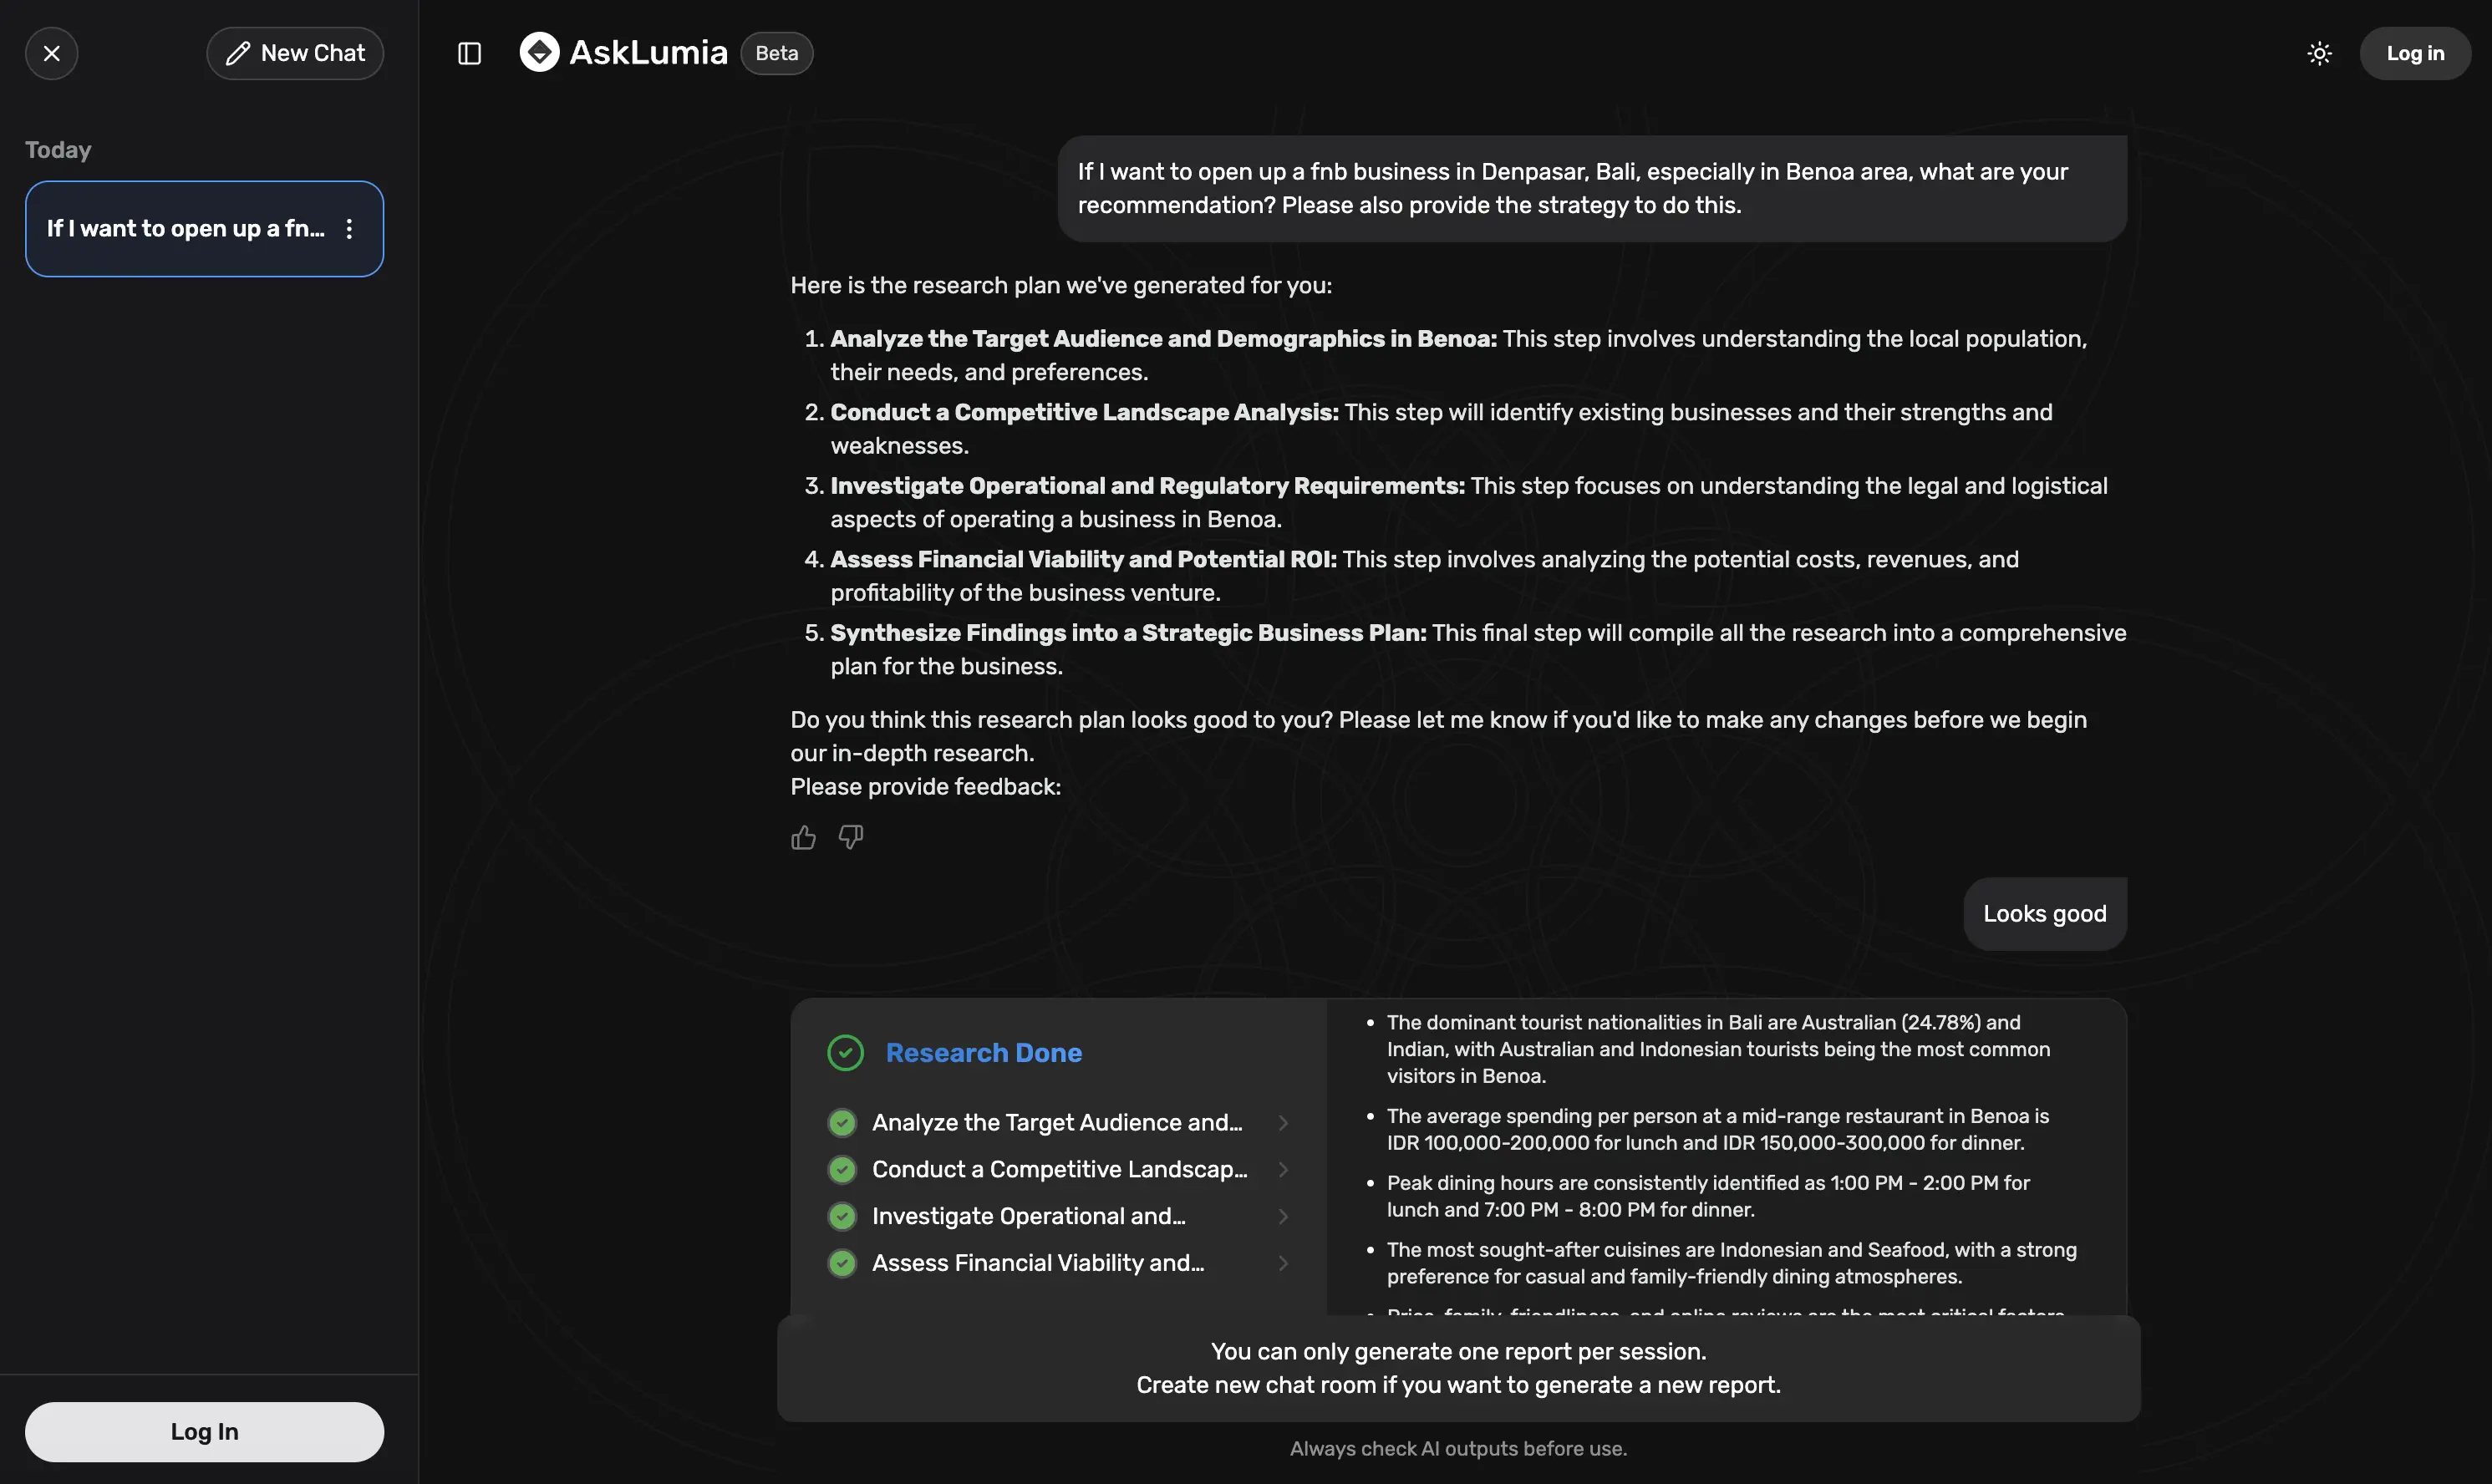
Task: Start a New Chat
Action: tap(295, 53)
